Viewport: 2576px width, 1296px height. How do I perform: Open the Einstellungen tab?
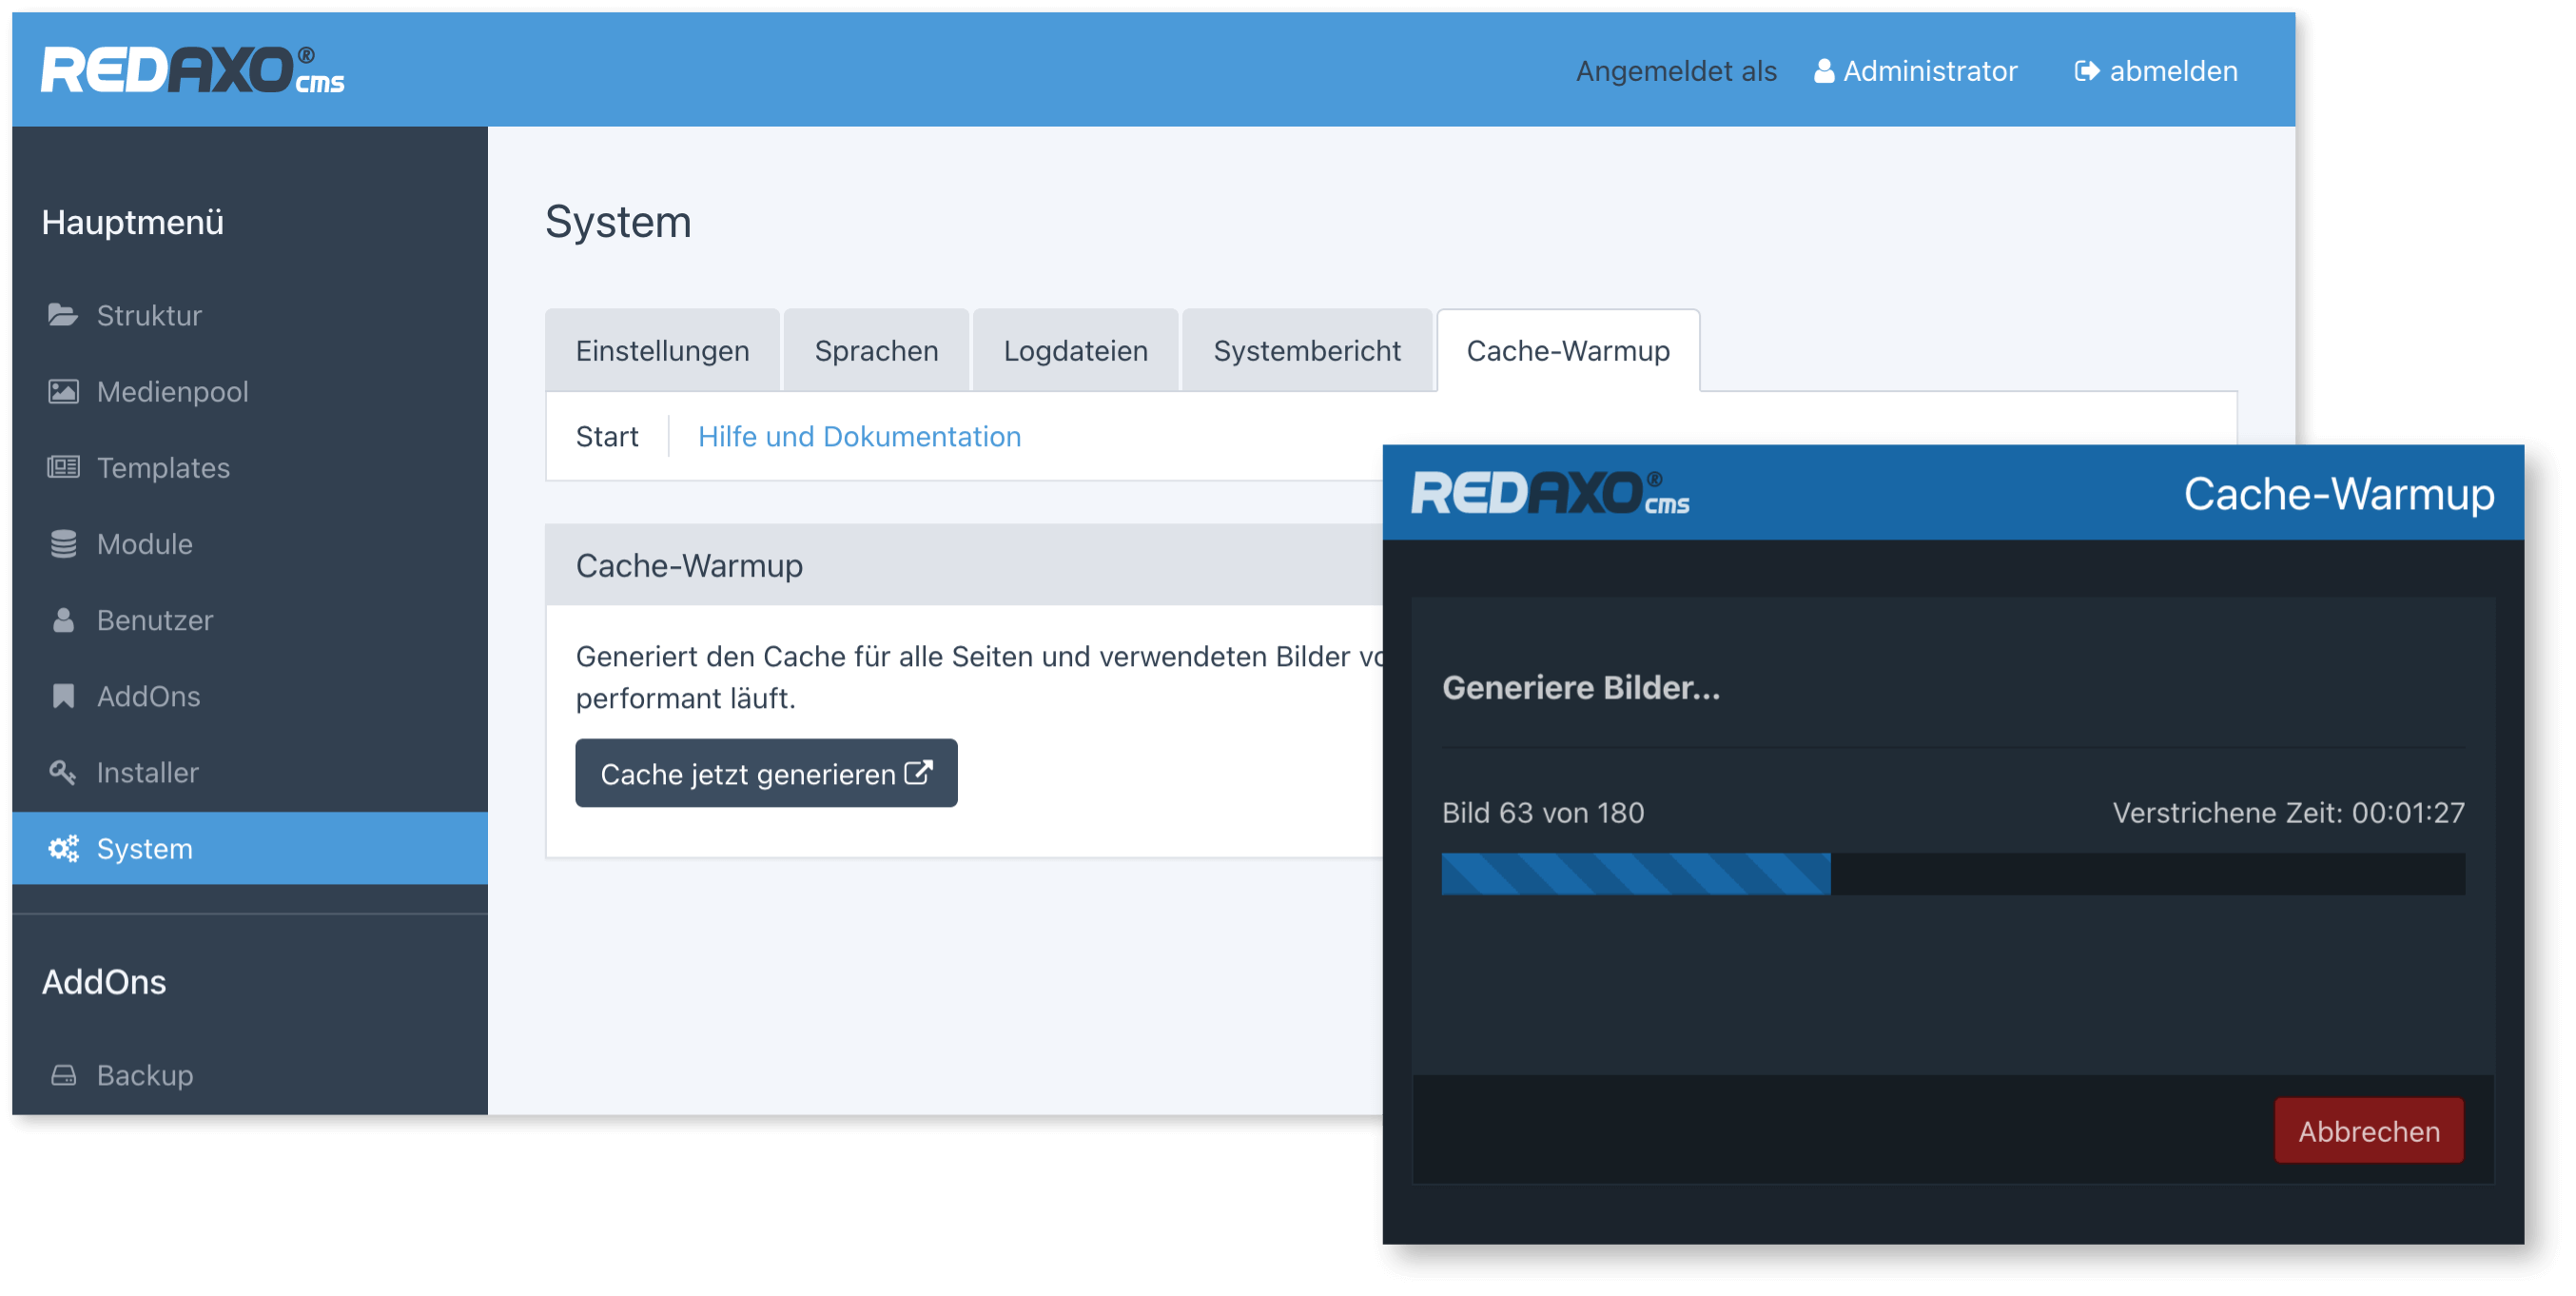tap(662, 351)
